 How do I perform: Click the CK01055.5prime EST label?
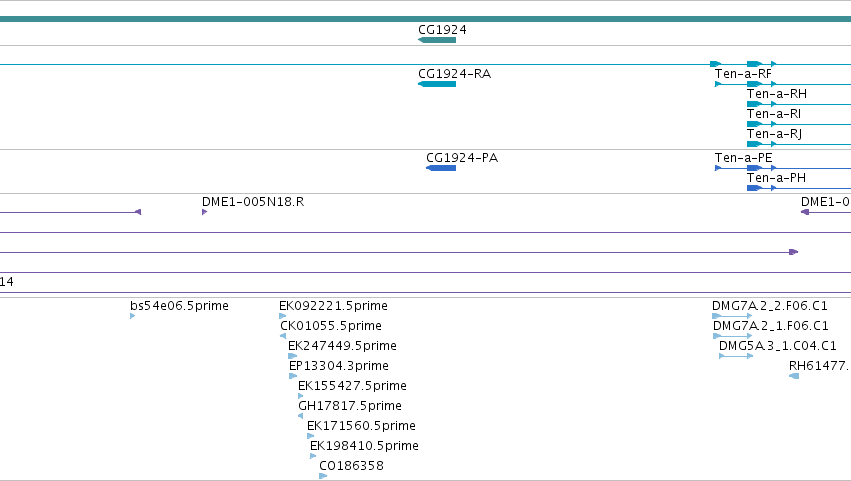(x=331, y=326)
